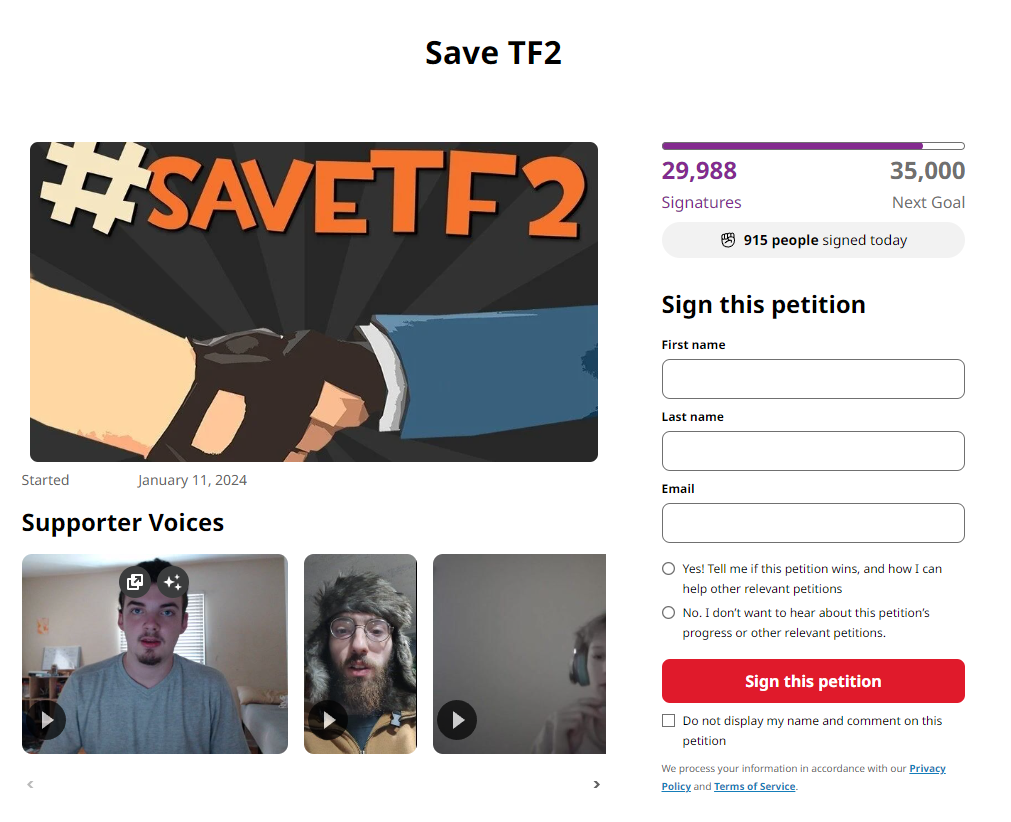Play the third supporter video with headphones
Image resolution: width=1011 pixels, height=822 pixels.
point(457,719)
